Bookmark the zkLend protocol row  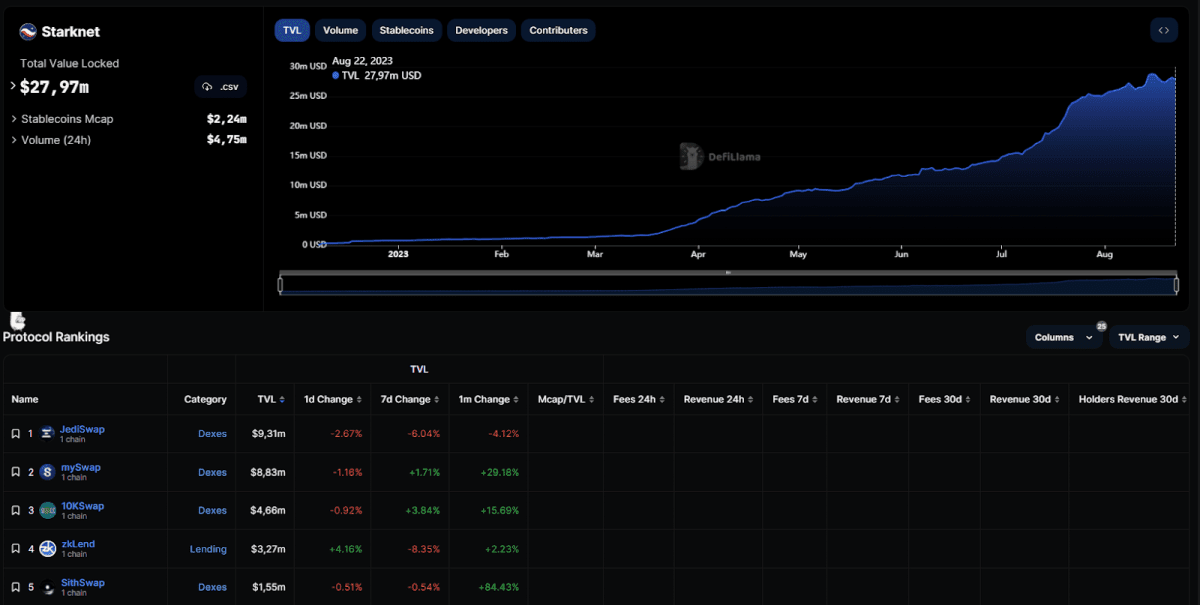pos(15,549)
